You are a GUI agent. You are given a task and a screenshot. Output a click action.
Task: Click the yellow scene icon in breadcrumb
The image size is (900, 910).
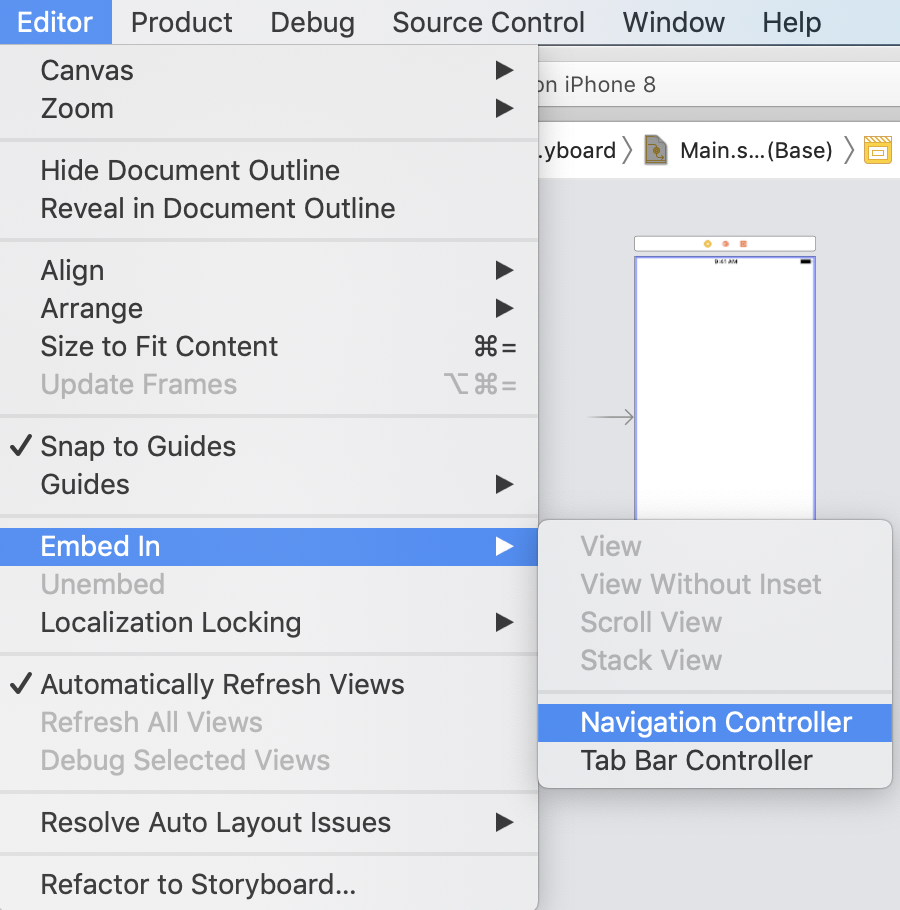tap(877, 150)
